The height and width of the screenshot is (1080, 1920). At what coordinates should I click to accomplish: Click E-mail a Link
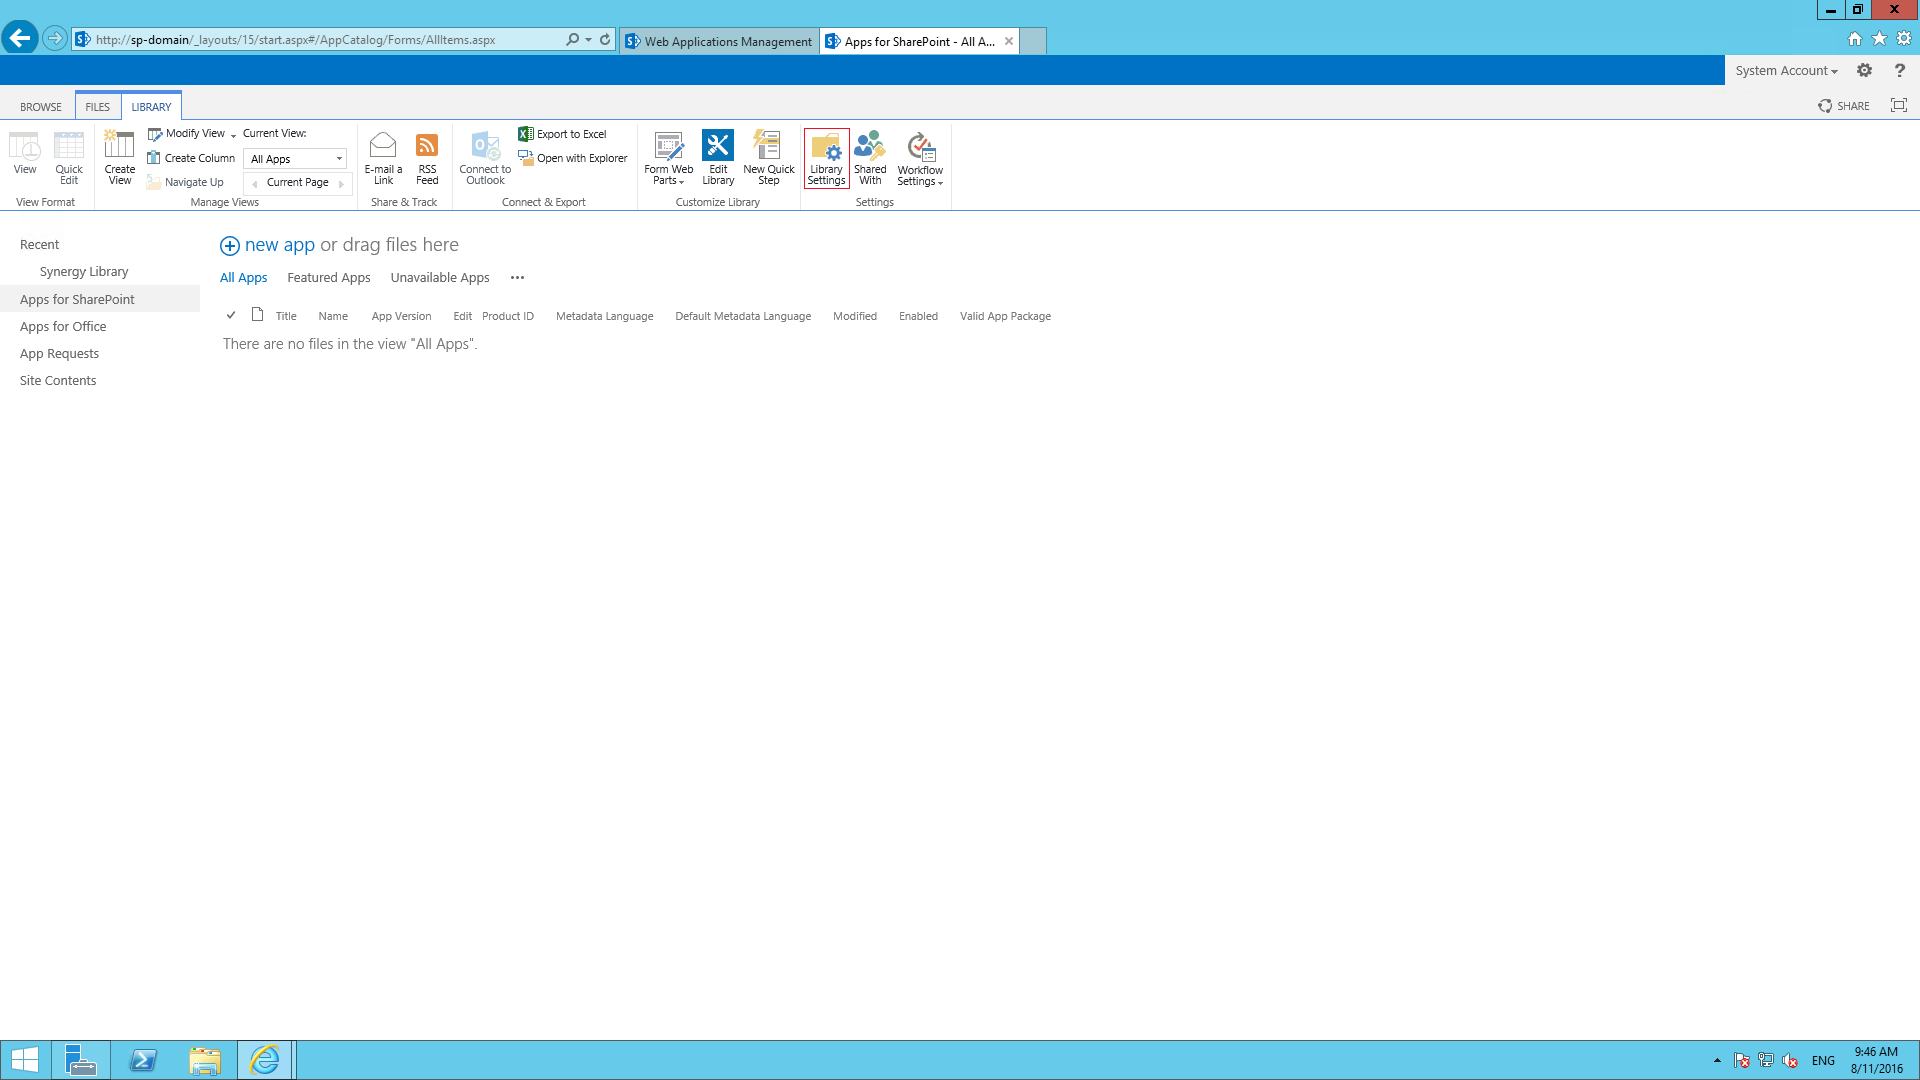click(x=383, y=158)
